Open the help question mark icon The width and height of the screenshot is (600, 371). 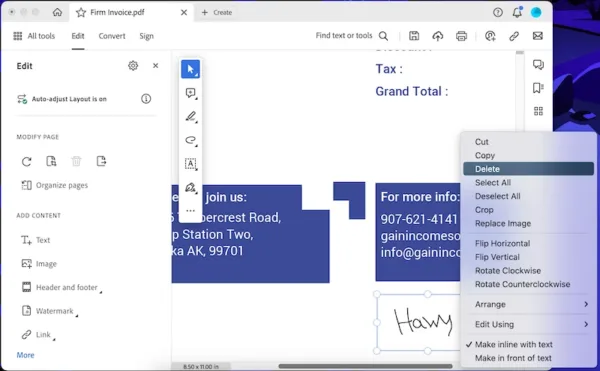click(498, 13)
